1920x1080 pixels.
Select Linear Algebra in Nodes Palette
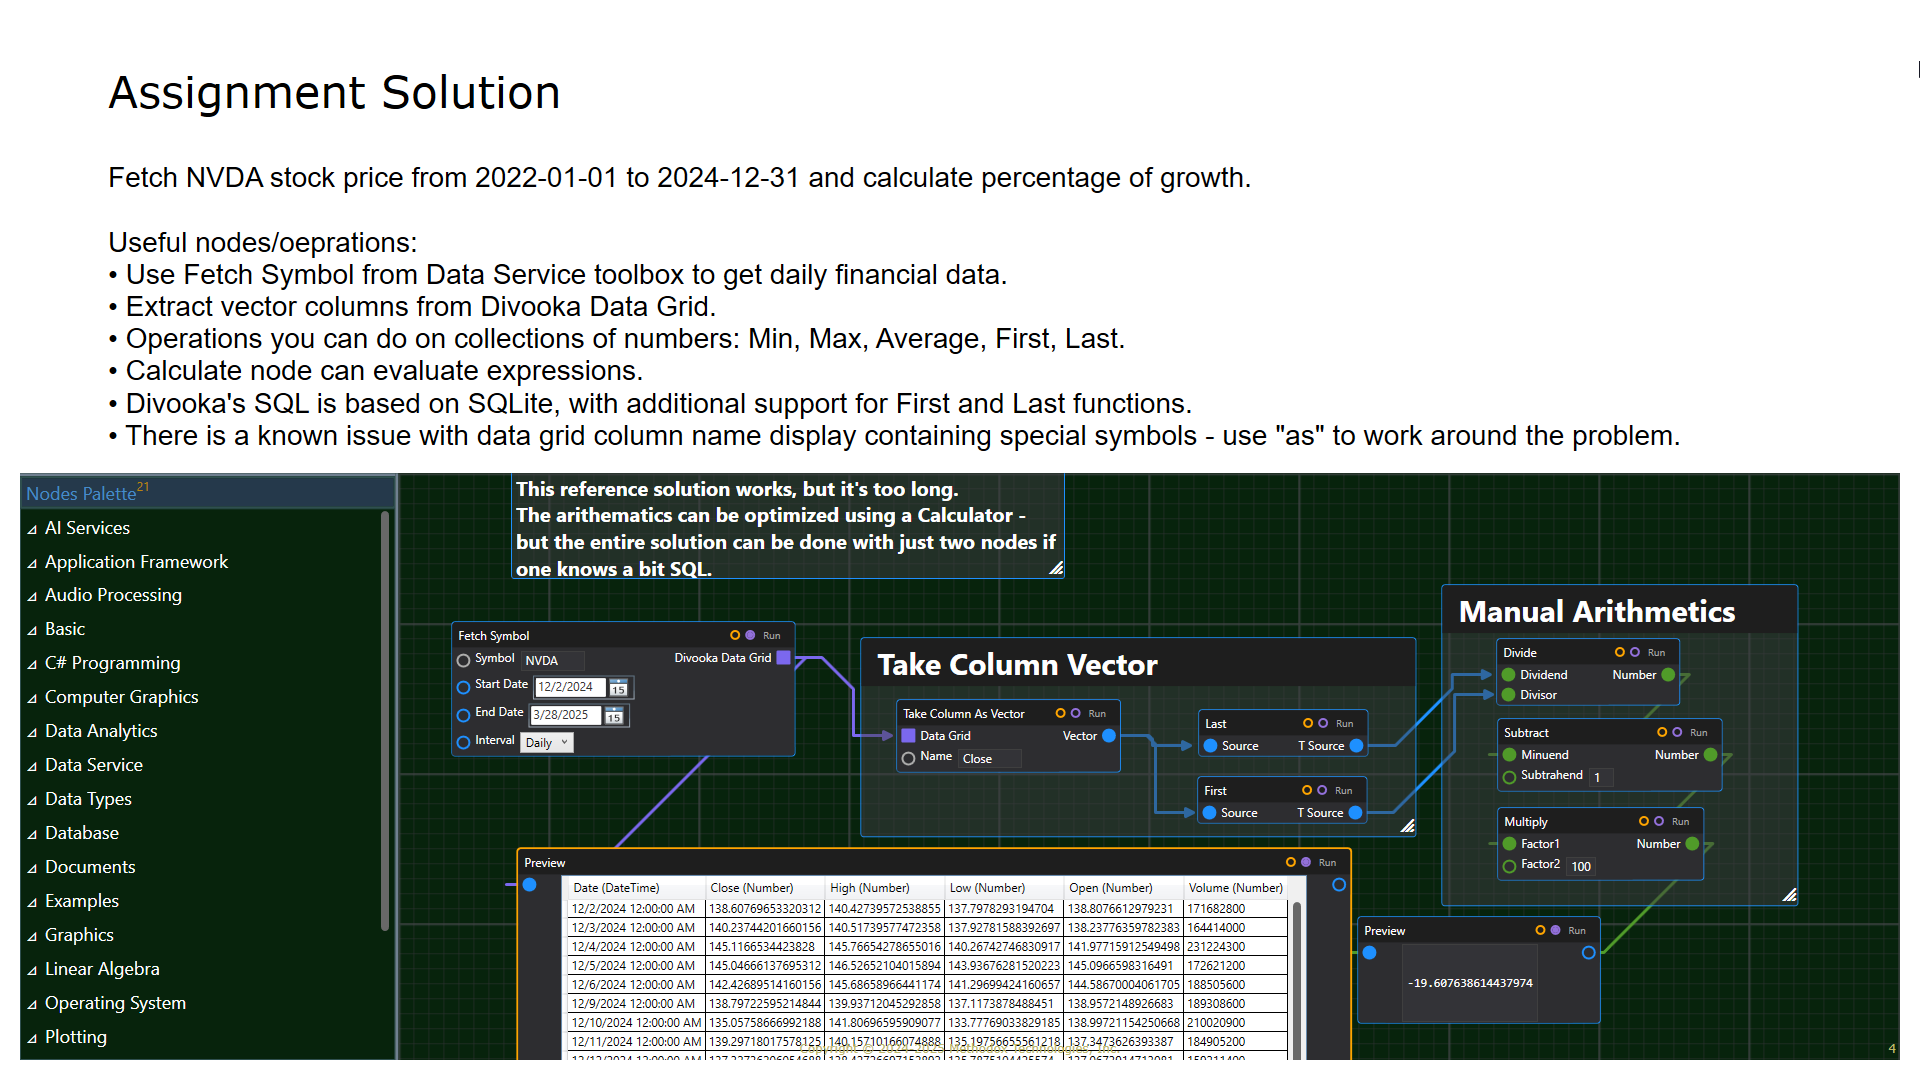pyautogui.click(x=102, y=969)
